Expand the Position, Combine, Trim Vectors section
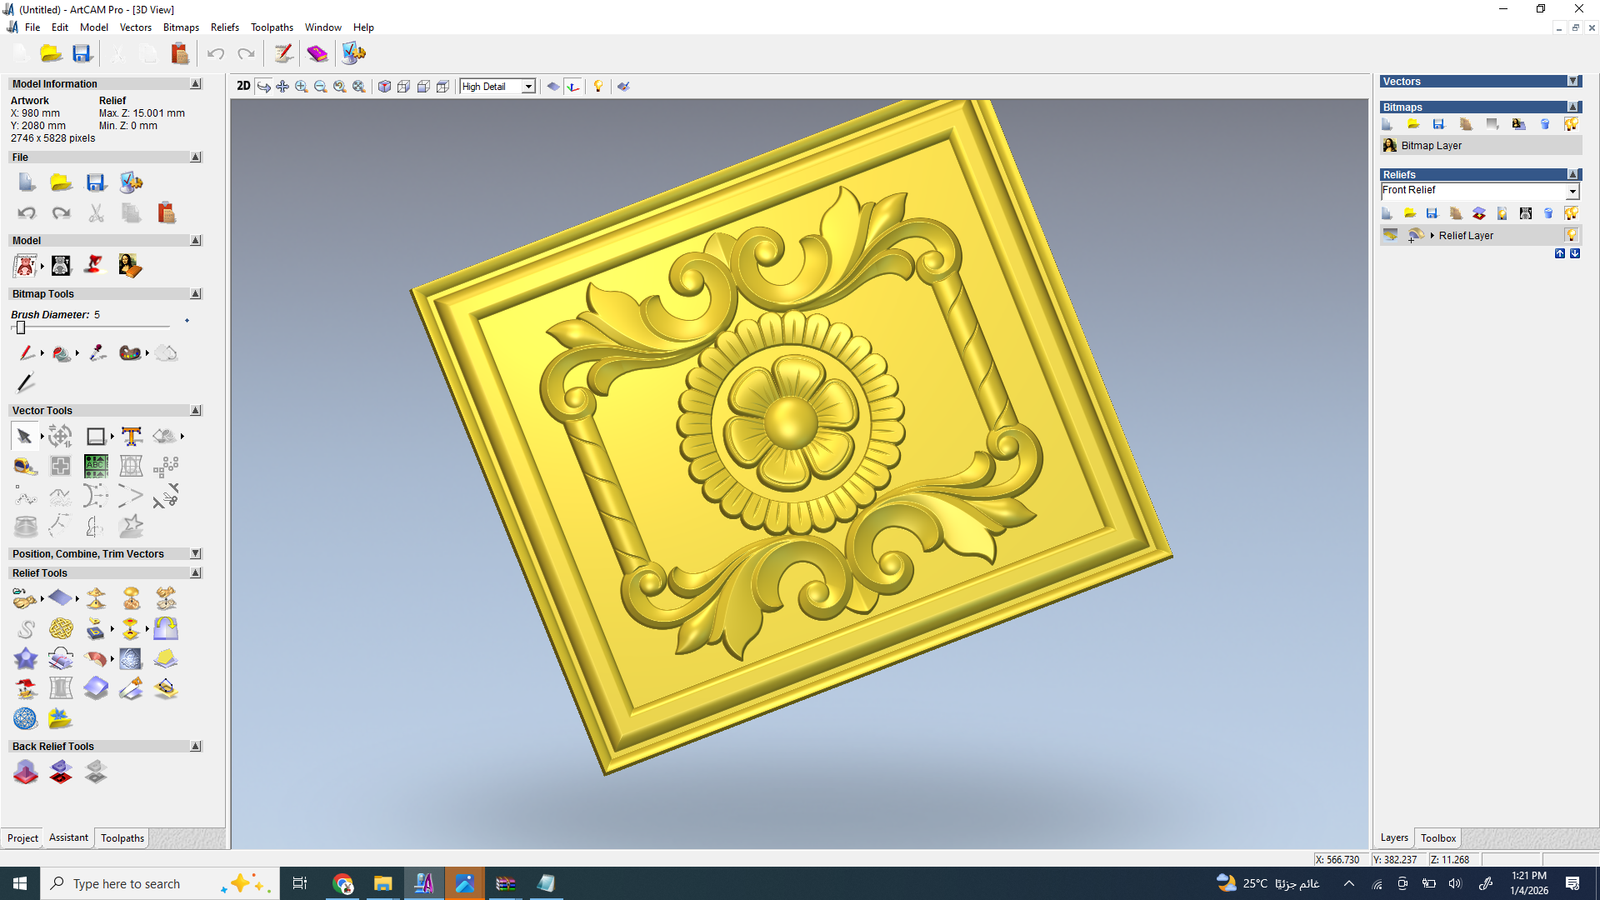The height and width of the screenshot is (900, 1600). (x=195, y=554)
